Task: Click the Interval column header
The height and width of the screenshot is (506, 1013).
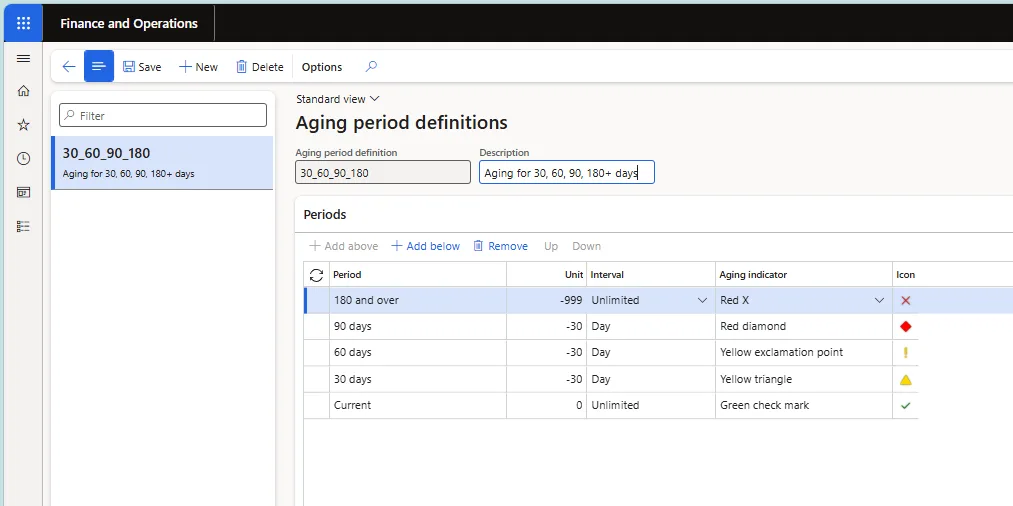Action: click(651, 275)
